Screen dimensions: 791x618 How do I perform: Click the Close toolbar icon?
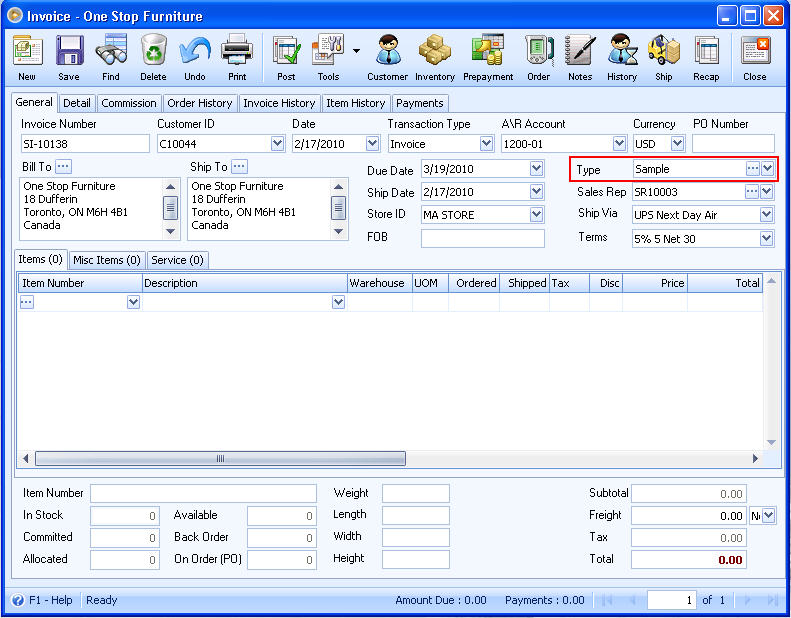tap(755, 51)
